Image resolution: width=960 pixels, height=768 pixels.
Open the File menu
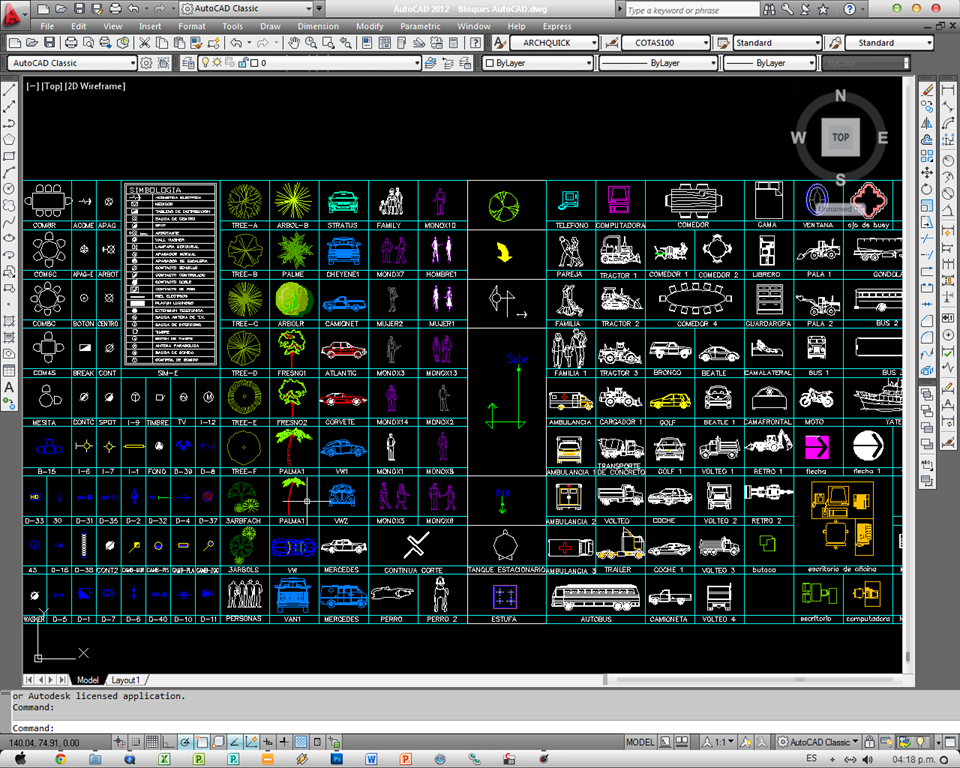click(x=47, y=26)
